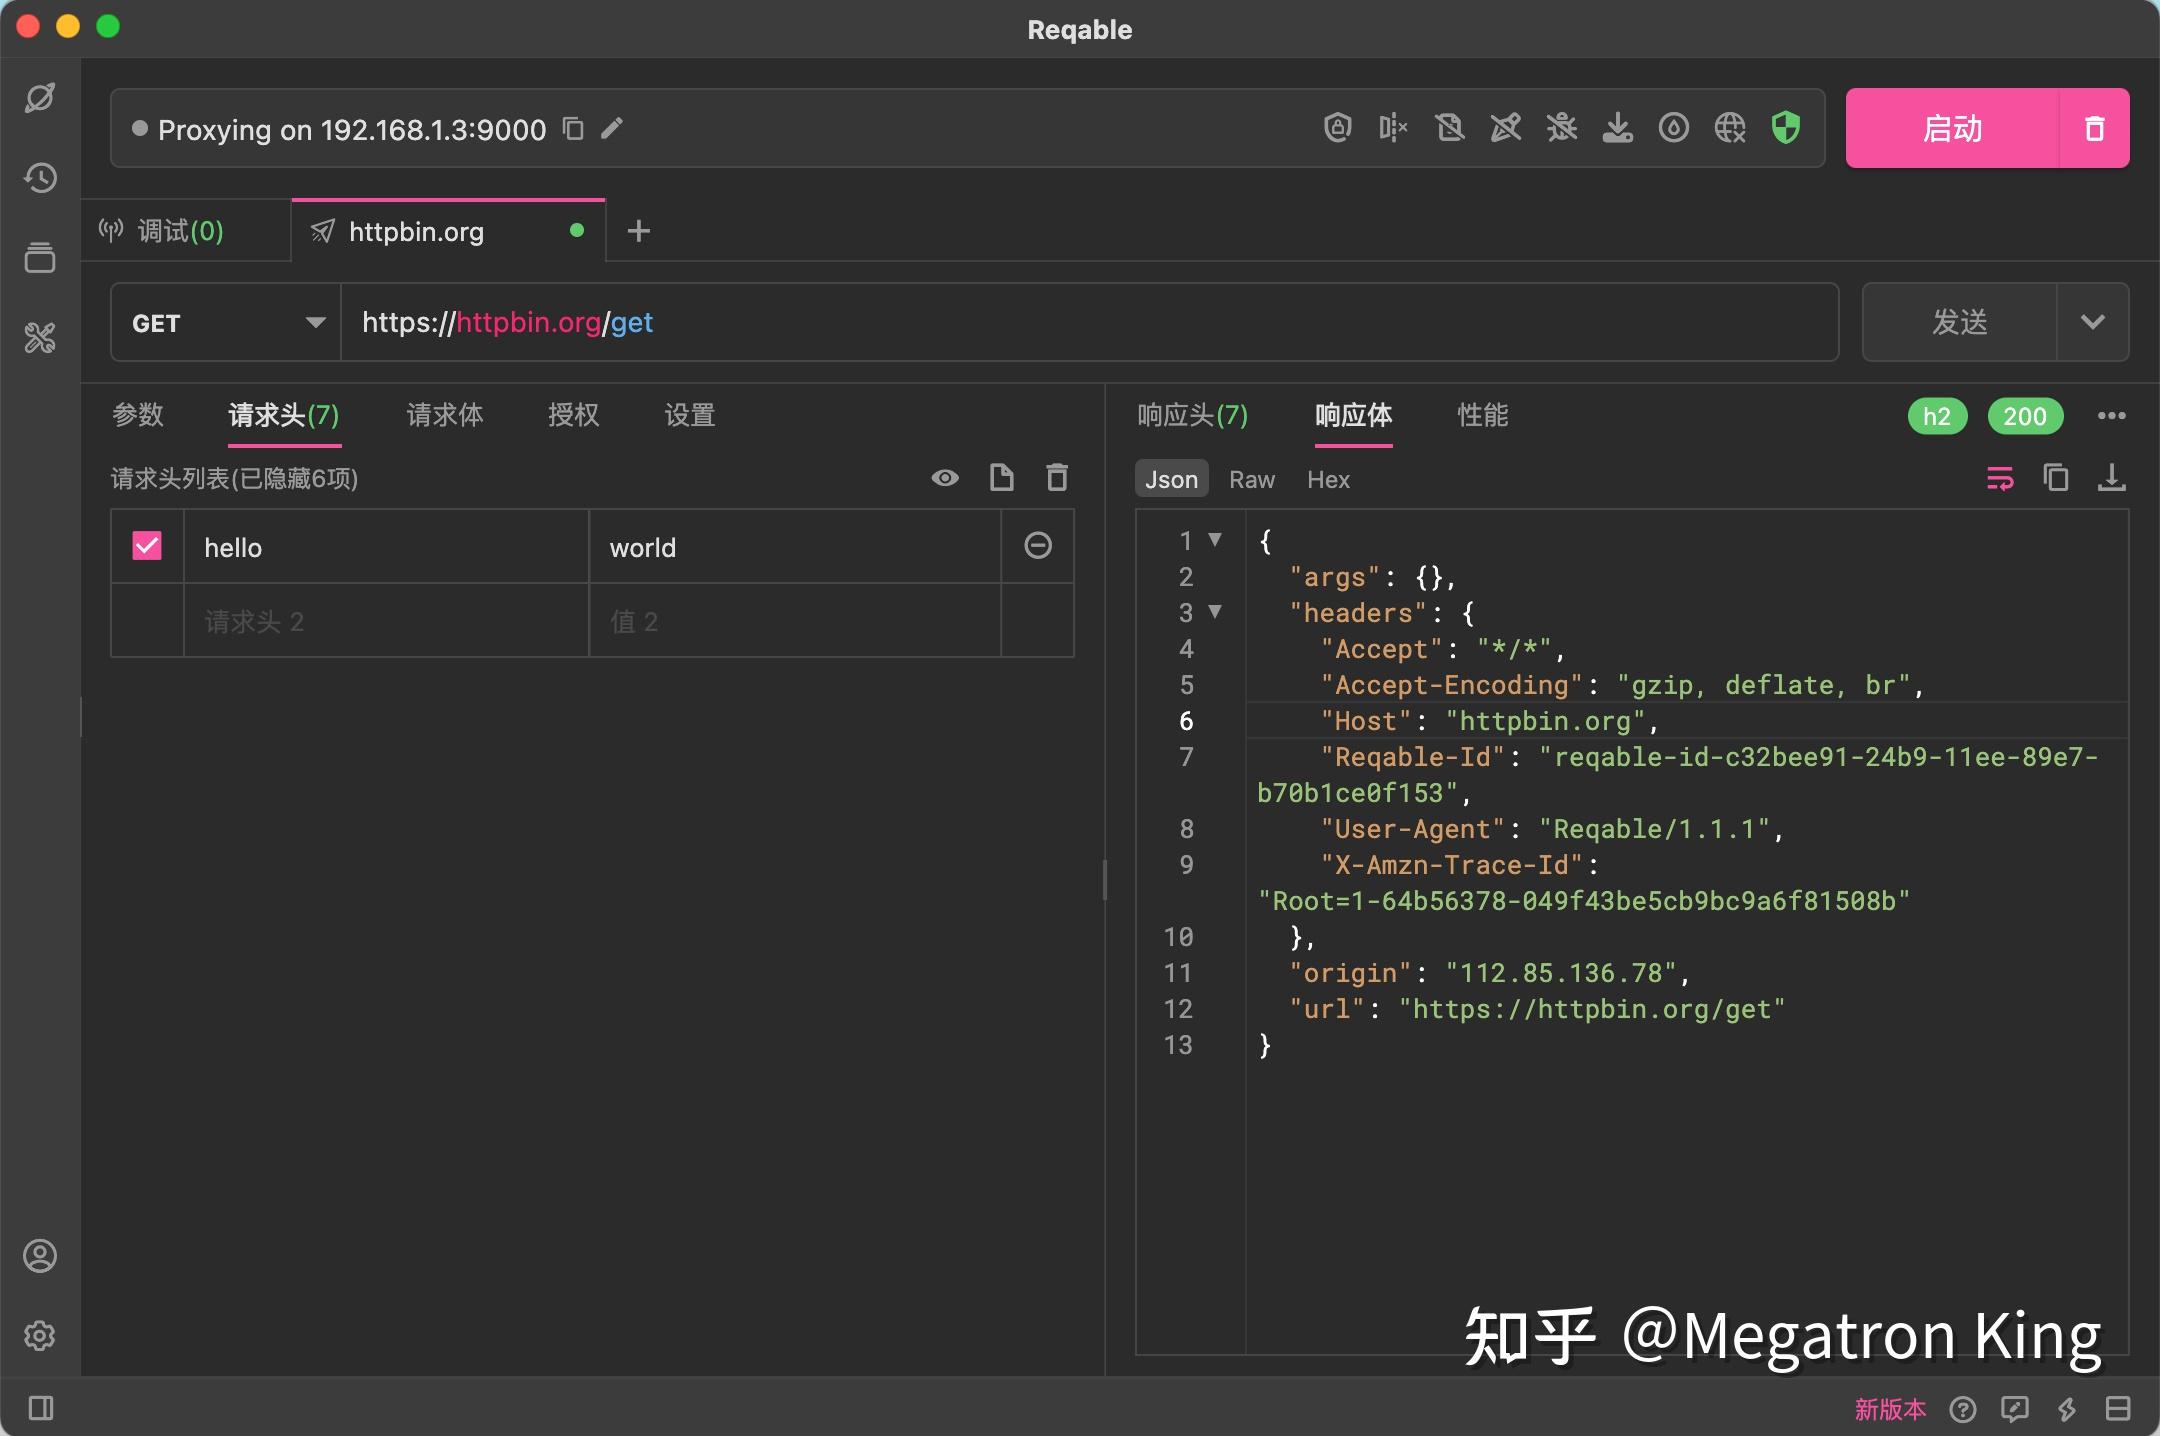Open the response more options menu
2160x1436 pixels.
2111,416
